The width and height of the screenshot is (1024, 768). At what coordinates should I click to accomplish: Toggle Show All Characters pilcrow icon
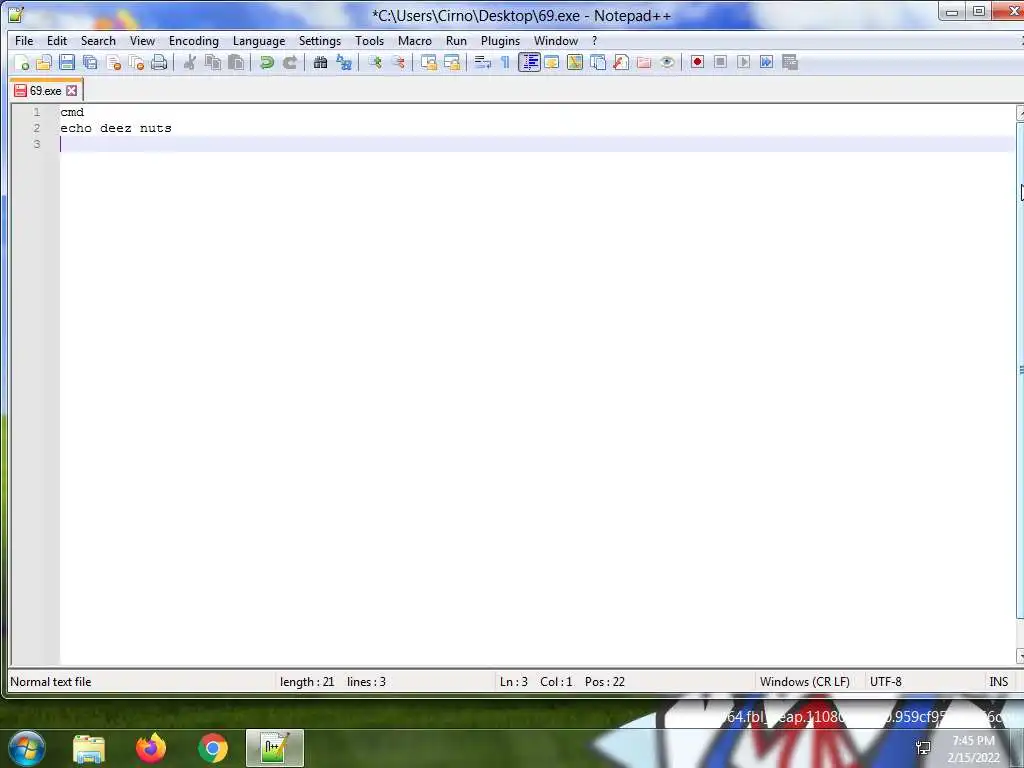[x=505, y=63]
